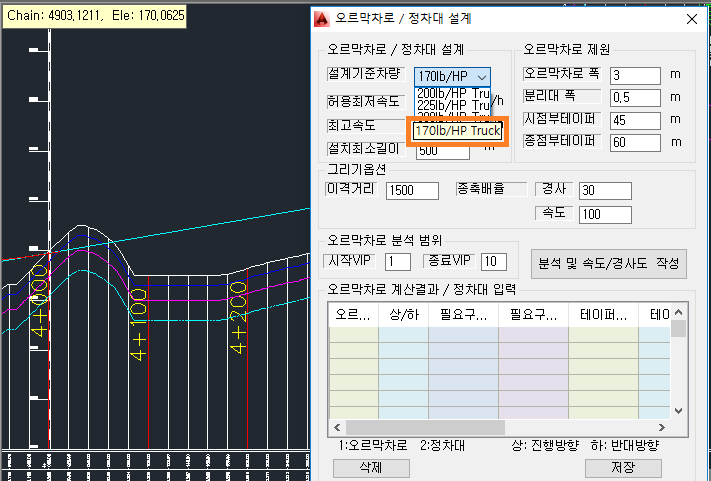Close the 오르막차로 / 정차대 설계 dialog
The height and width of the screenshot is (481, 711).
click(x=689, y=18)
